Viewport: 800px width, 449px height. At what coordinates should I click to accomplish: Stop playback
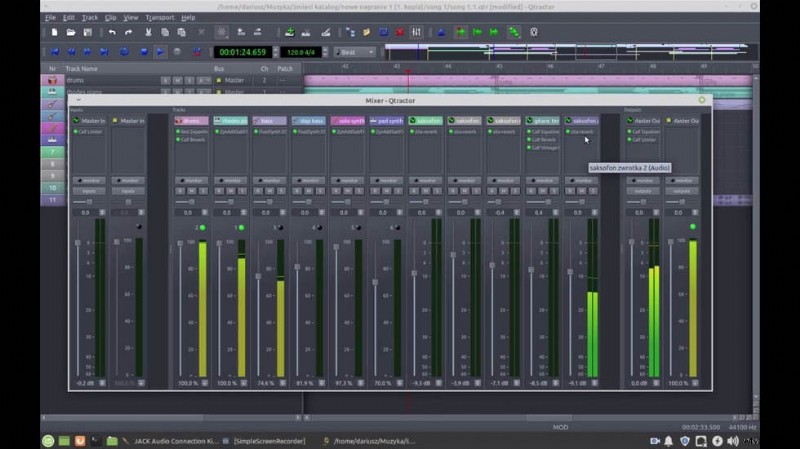coord(144,52)
